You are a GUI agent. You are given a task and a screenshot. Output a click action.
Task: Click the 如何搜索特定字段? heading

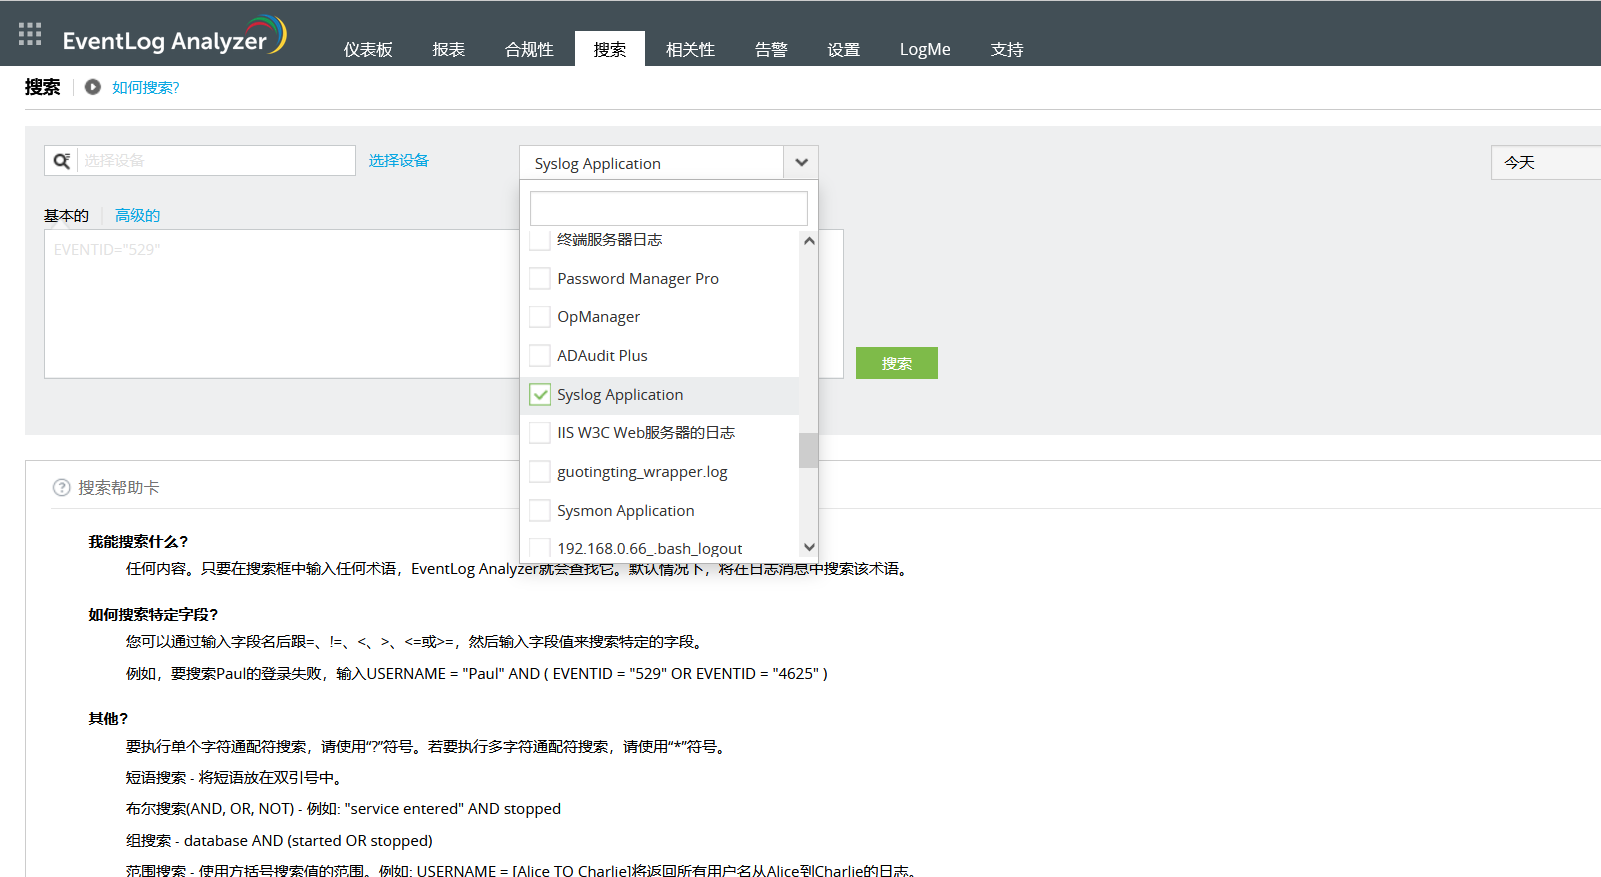point(153,614)
